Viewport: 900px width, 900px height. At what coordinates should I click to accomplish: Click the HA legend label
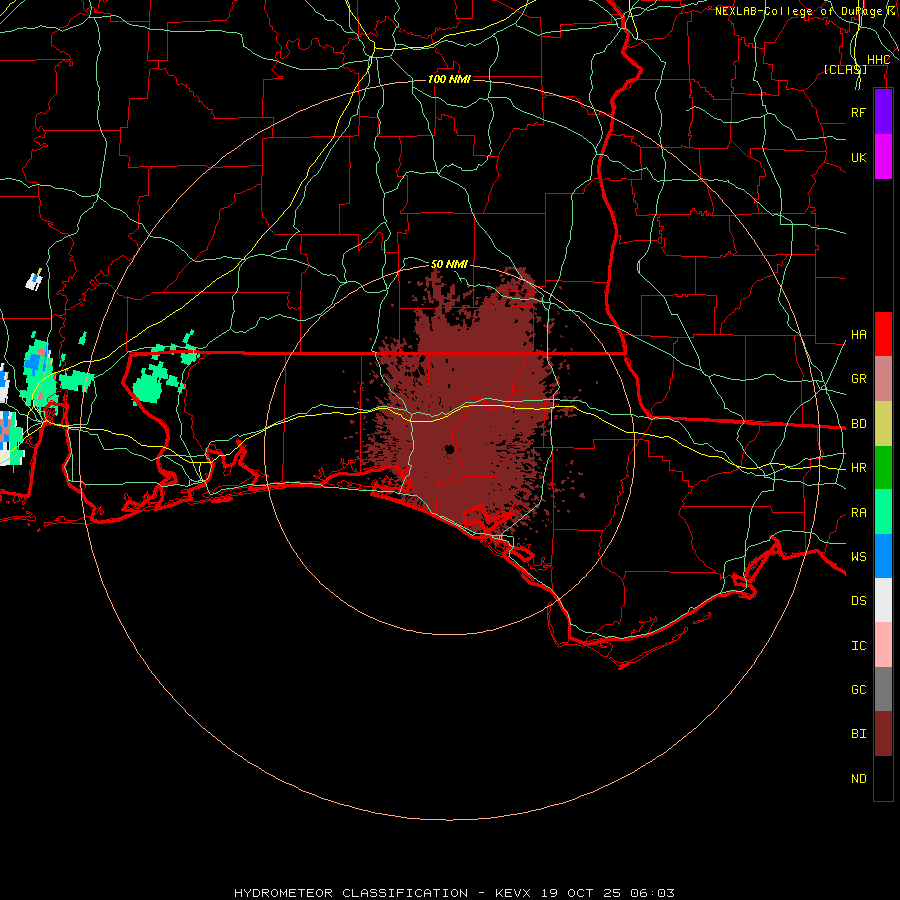tap(858, 334)
